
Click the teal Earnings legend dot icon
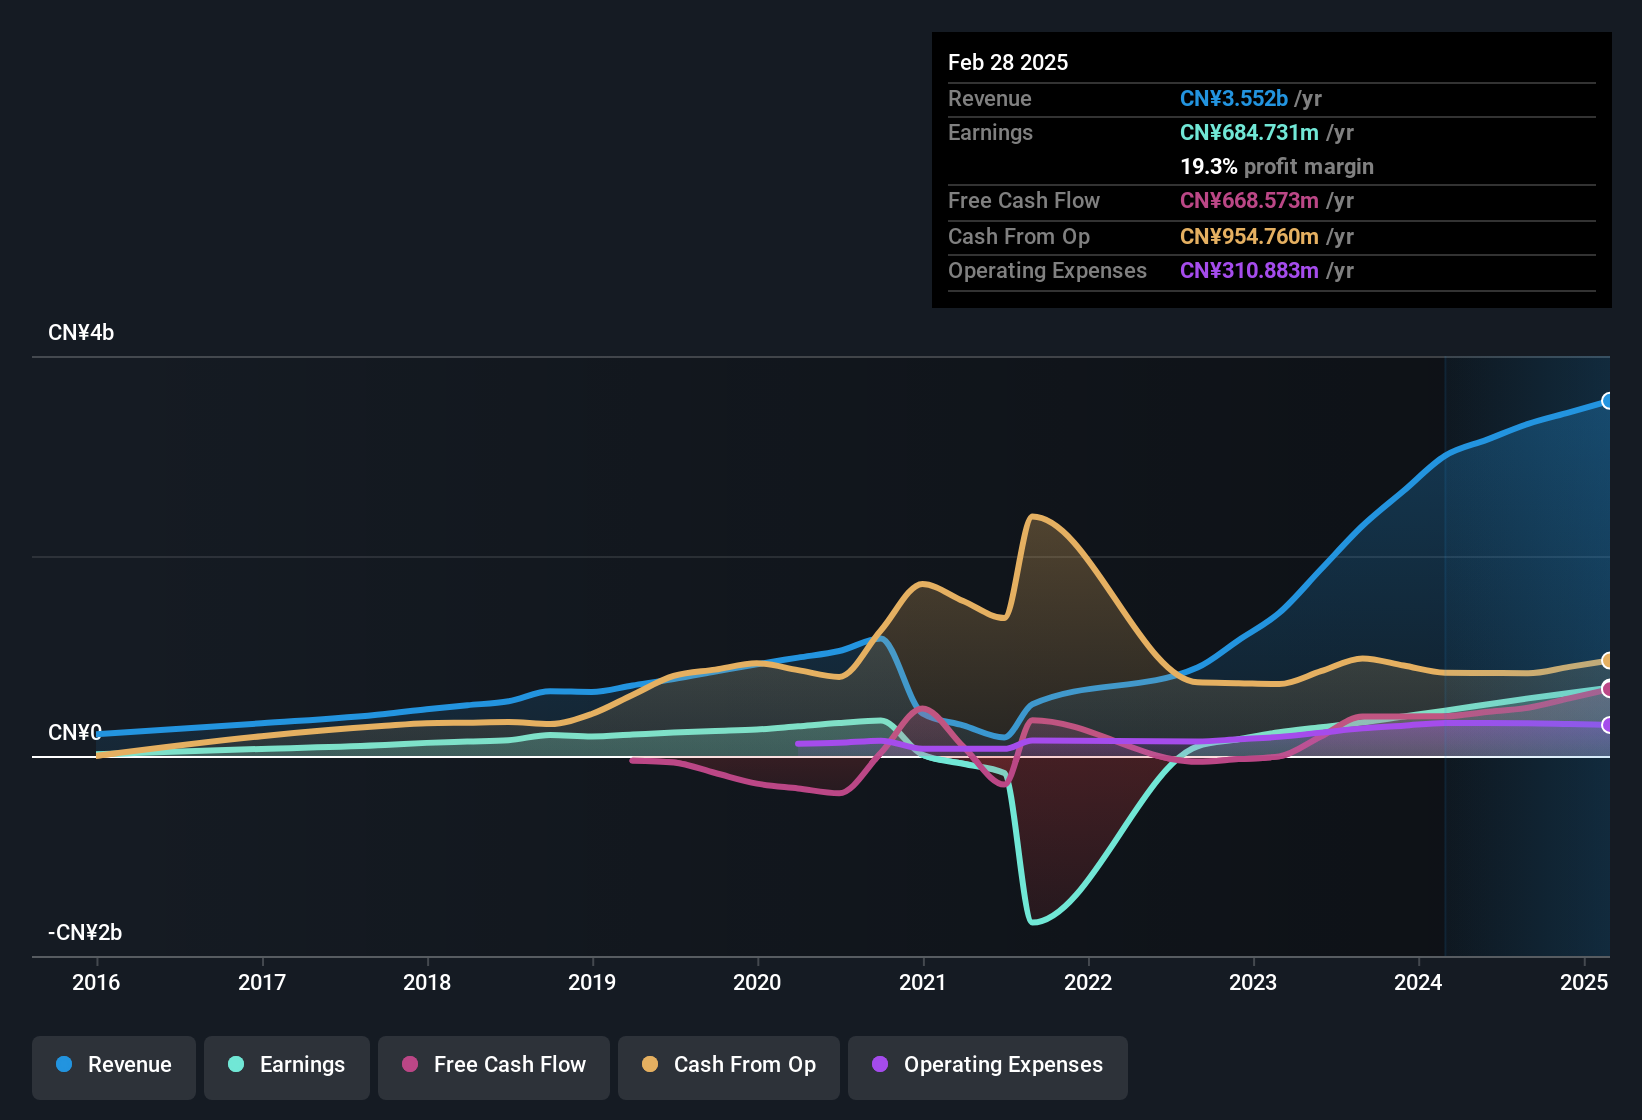click(236, 1065)
